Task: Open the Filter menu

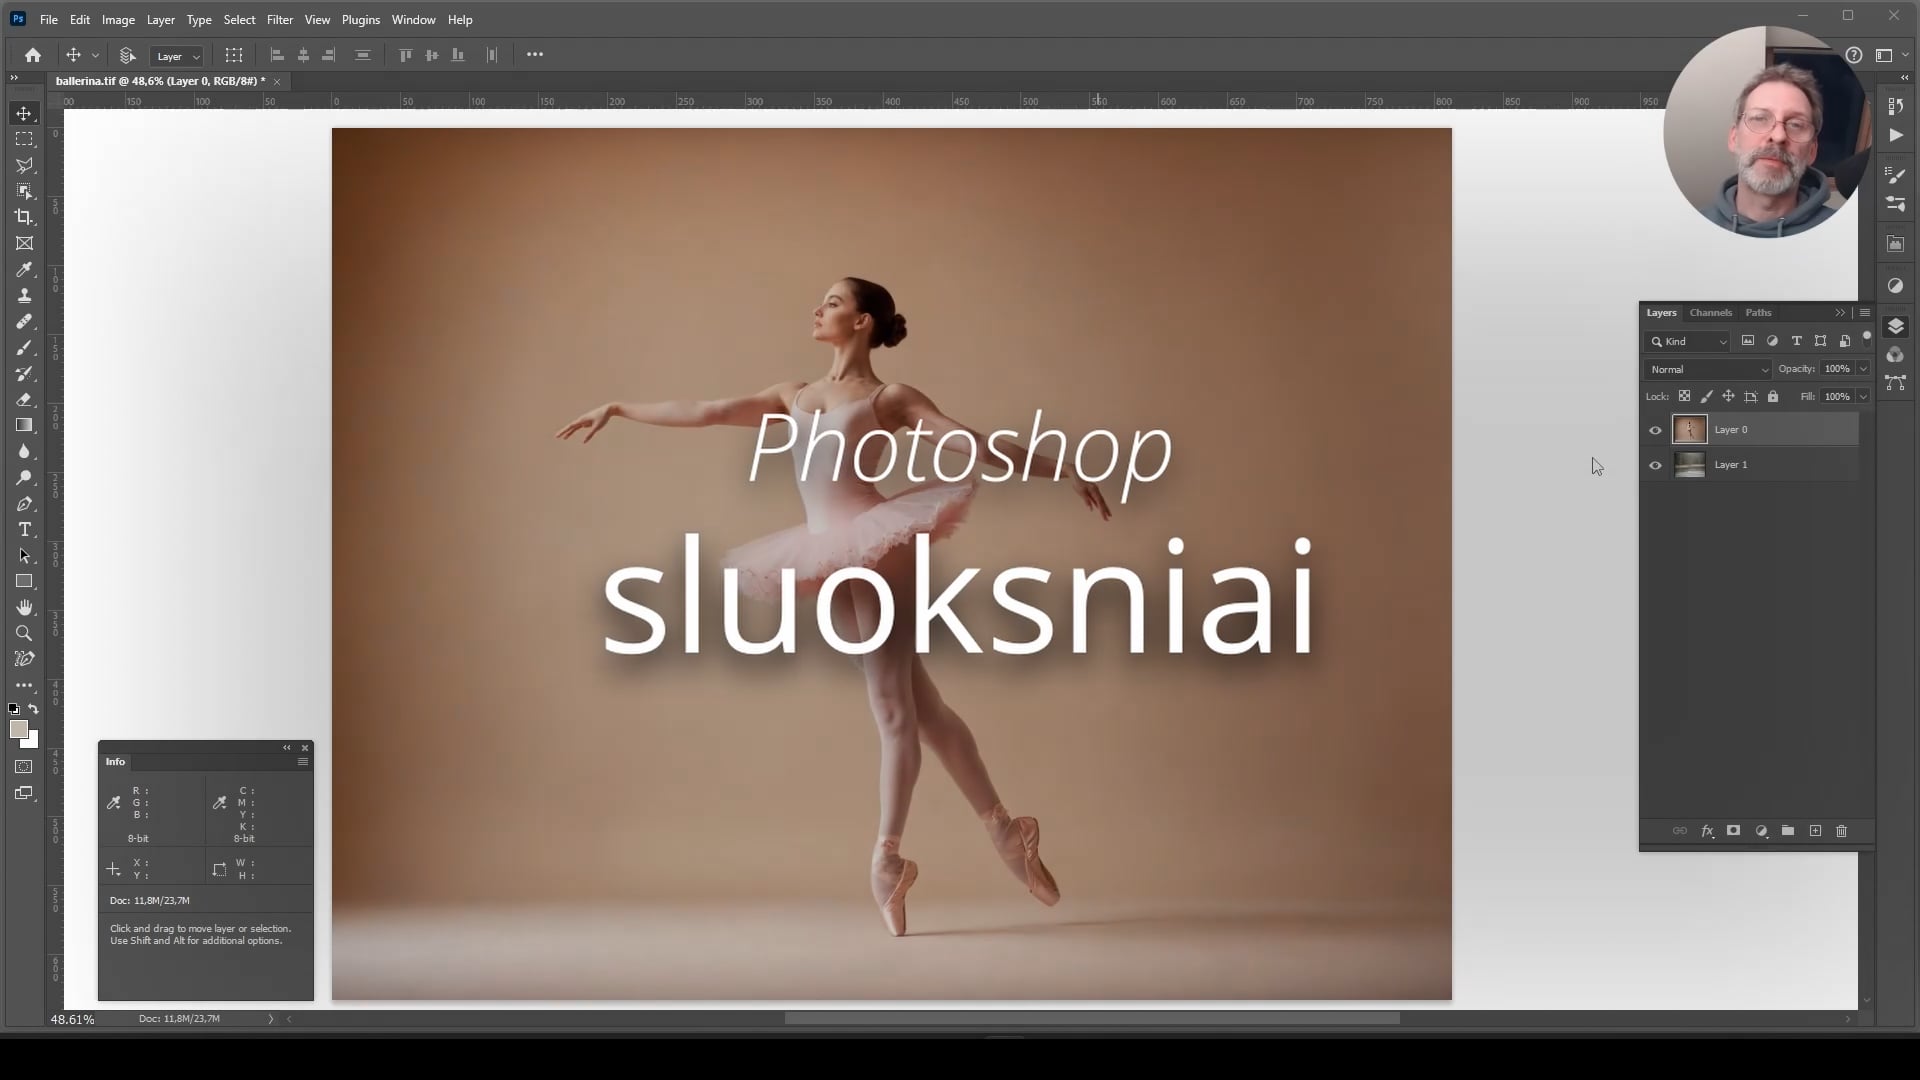Action: click(280, 20)
